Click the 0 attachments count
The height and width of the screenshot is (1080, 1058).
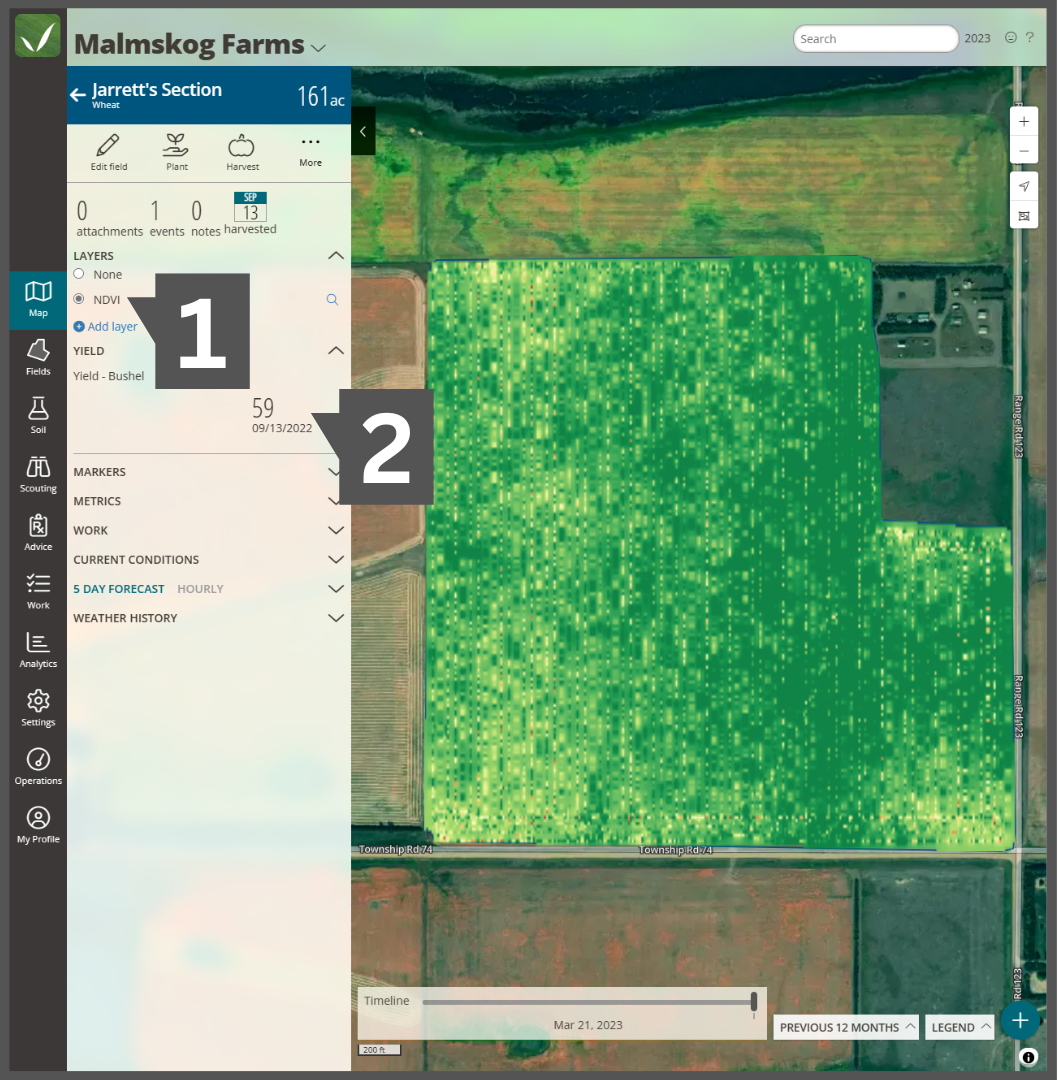110,218
